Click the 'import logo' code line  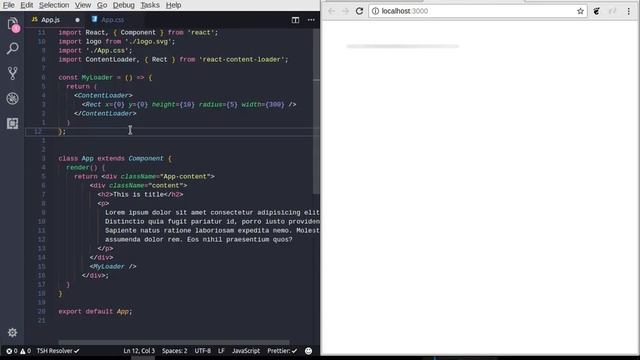point(117,42)
